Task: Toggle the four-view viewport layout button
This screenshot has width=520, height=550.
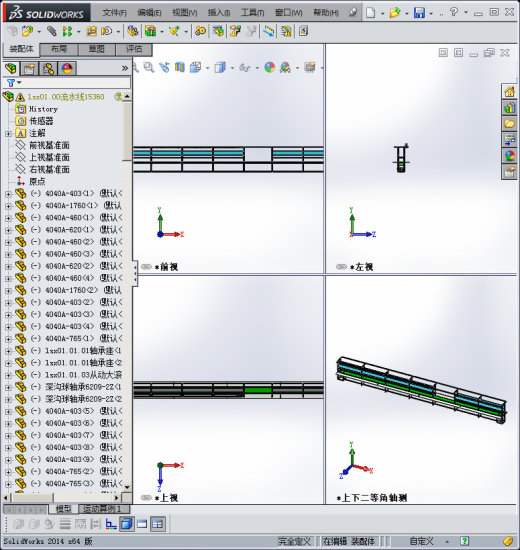Action: (158, 524)
